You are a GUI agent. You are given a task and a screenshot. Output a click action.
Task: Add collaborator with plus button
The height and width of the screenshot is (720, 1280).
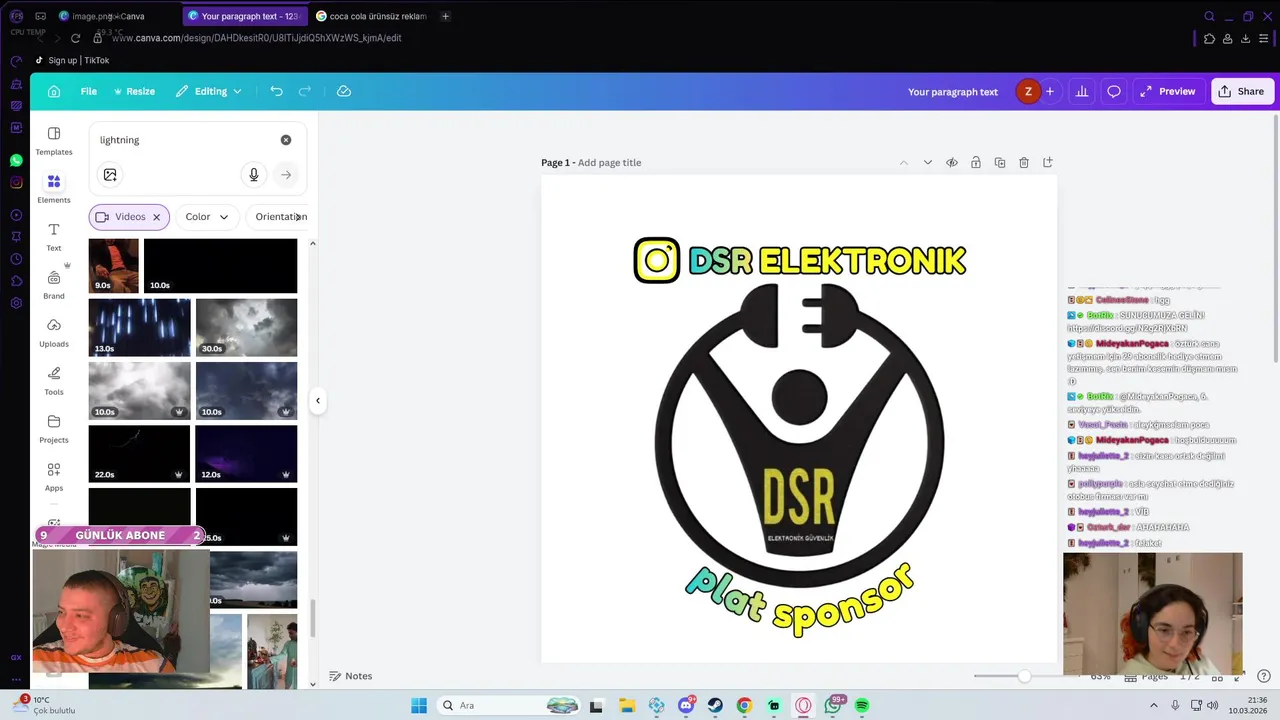tap(1050, 91)
